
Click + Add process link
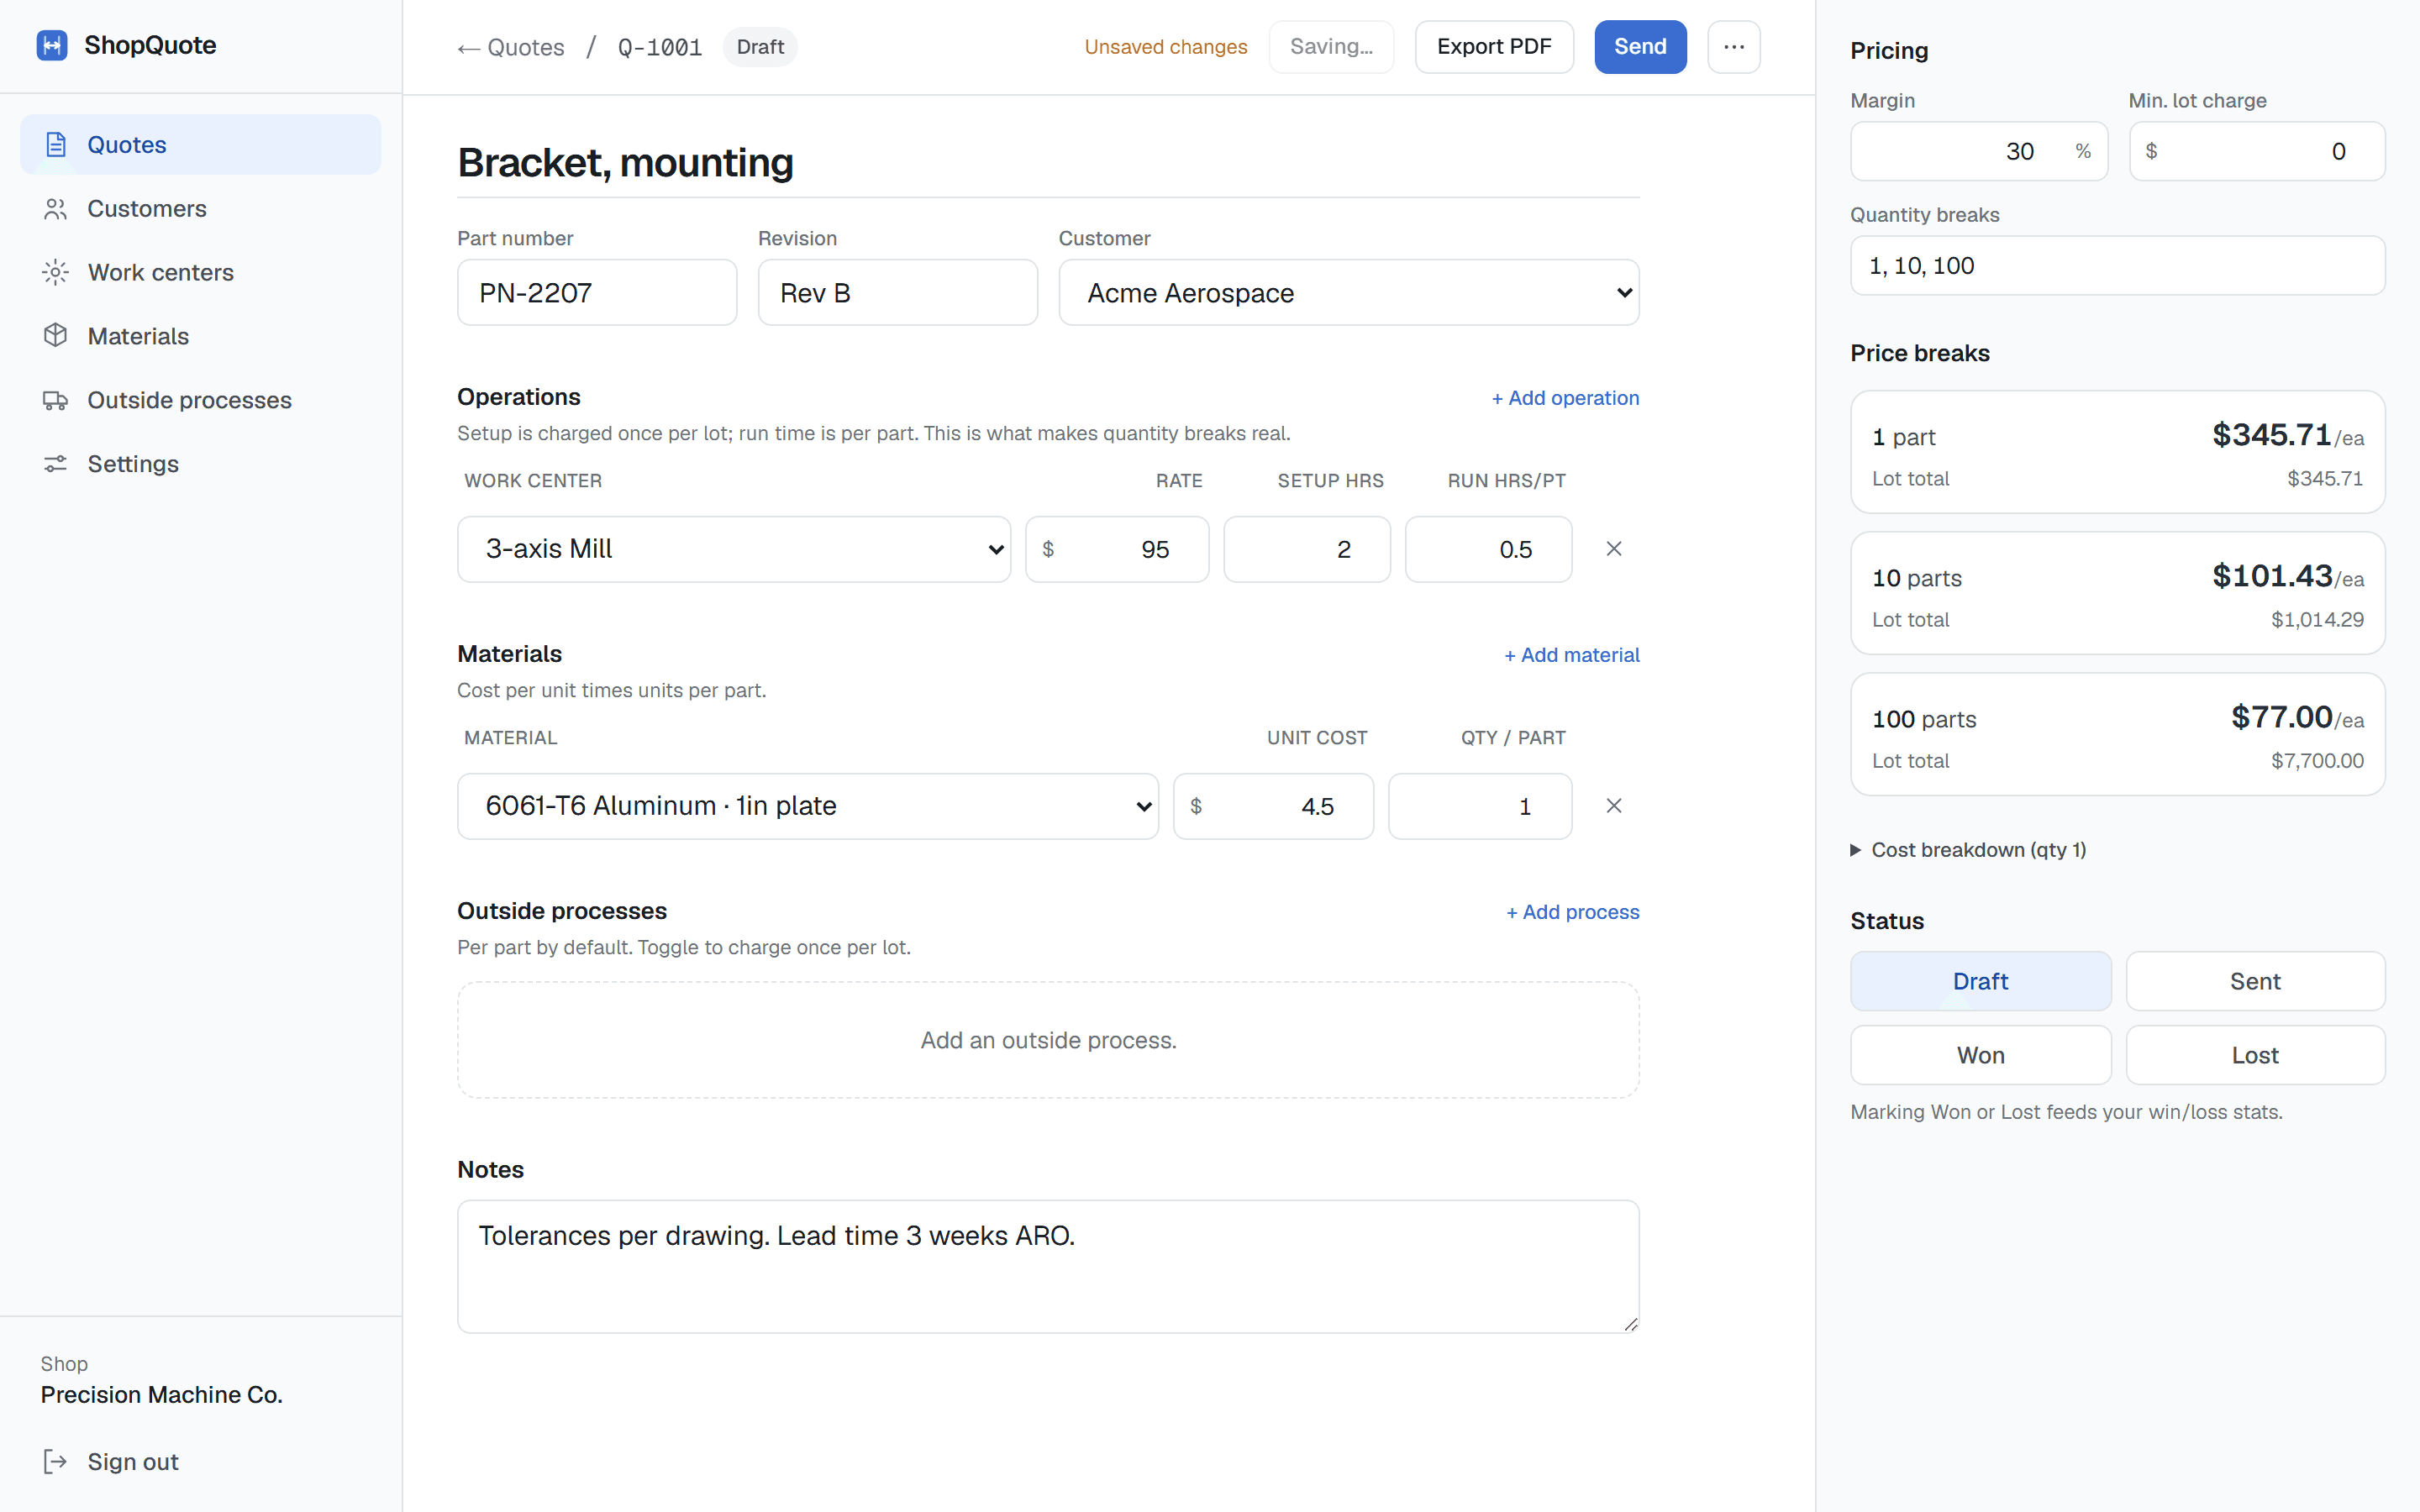click(1573, 912)
